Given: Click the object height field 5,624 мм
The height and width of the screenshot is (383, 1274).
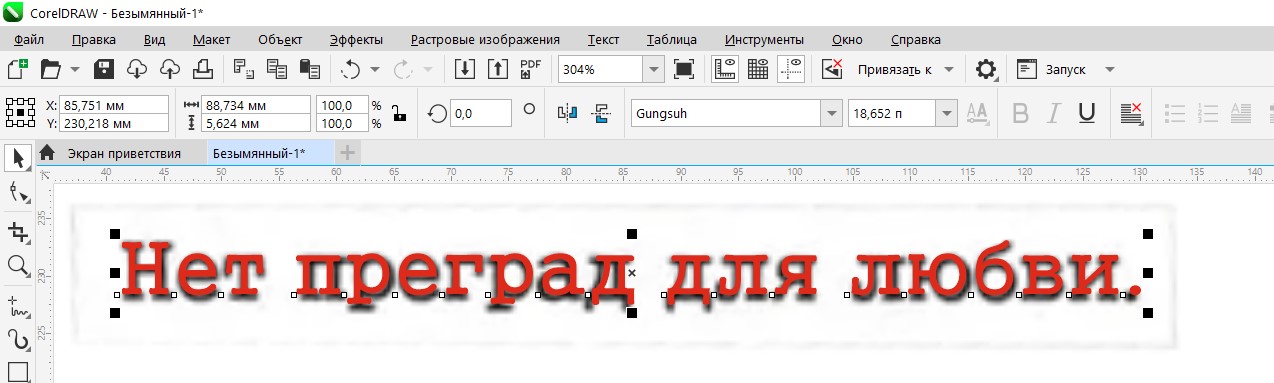Looking at the screenshot, I should [x=256, y=123].
